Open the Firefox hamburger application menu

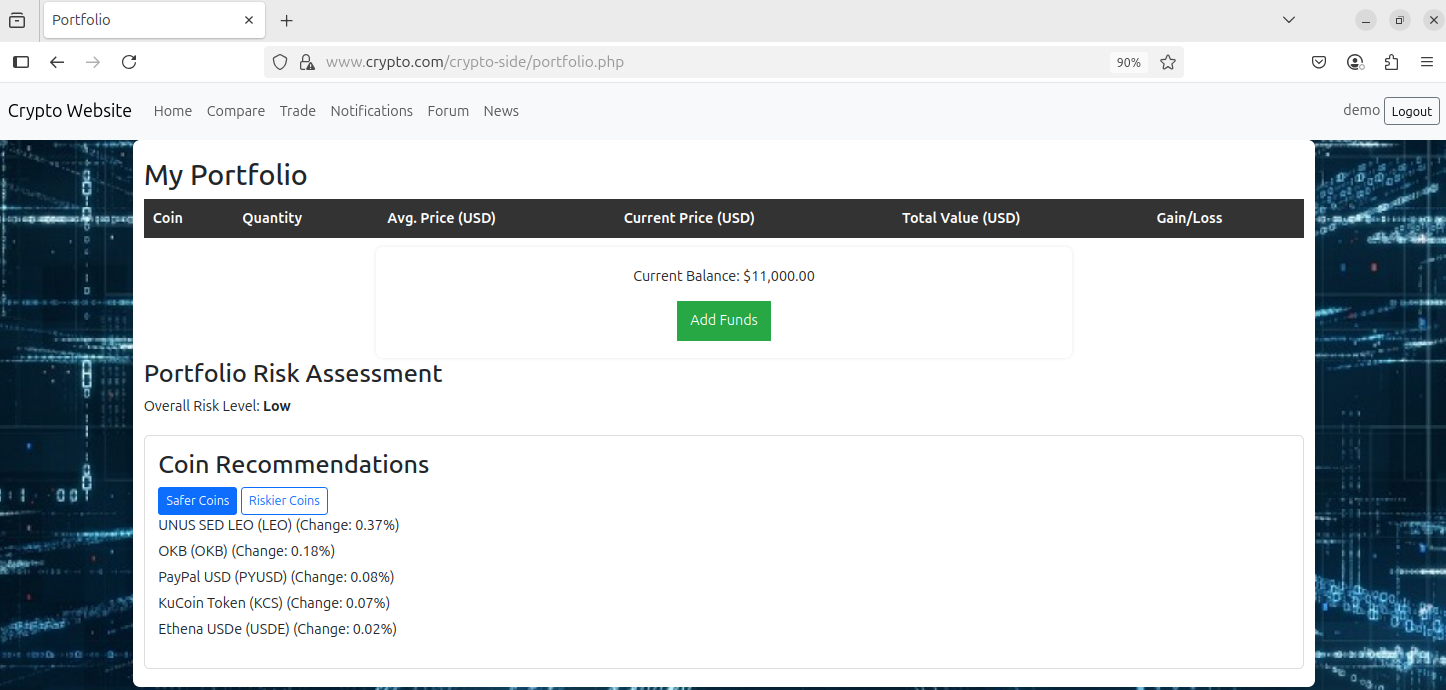(1427, 62)
